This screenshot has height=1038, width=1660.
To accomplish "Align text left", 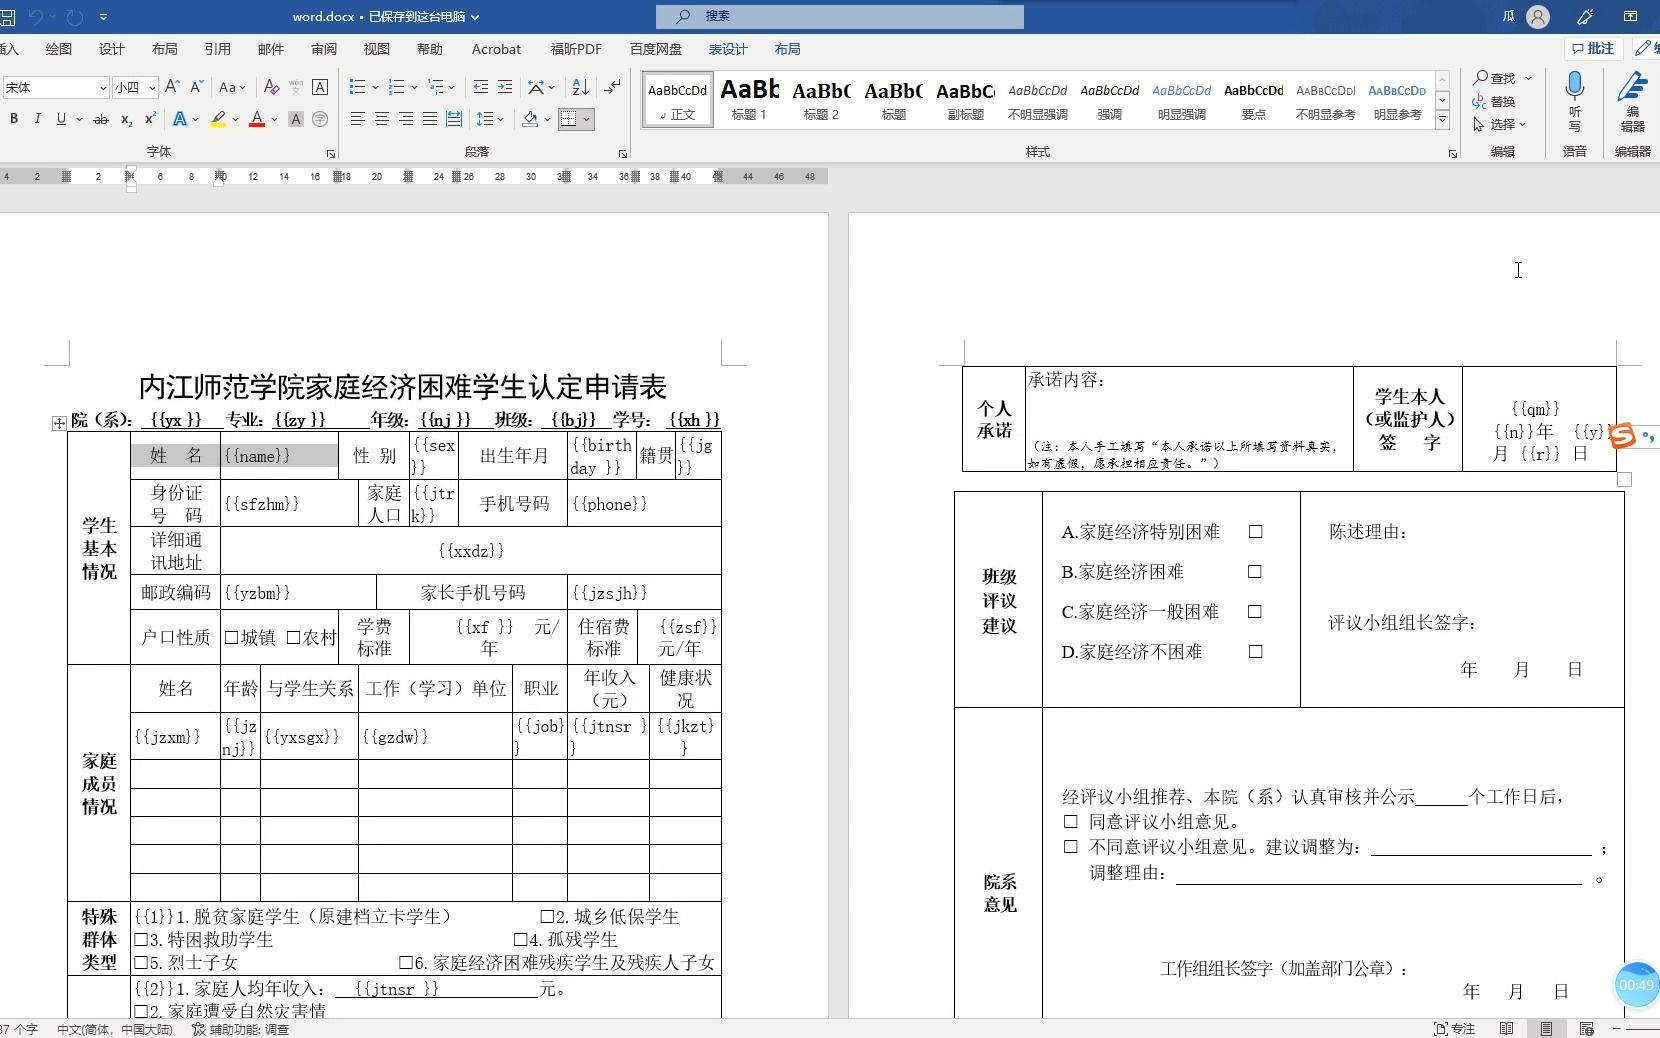I will (x=358, y=119).
